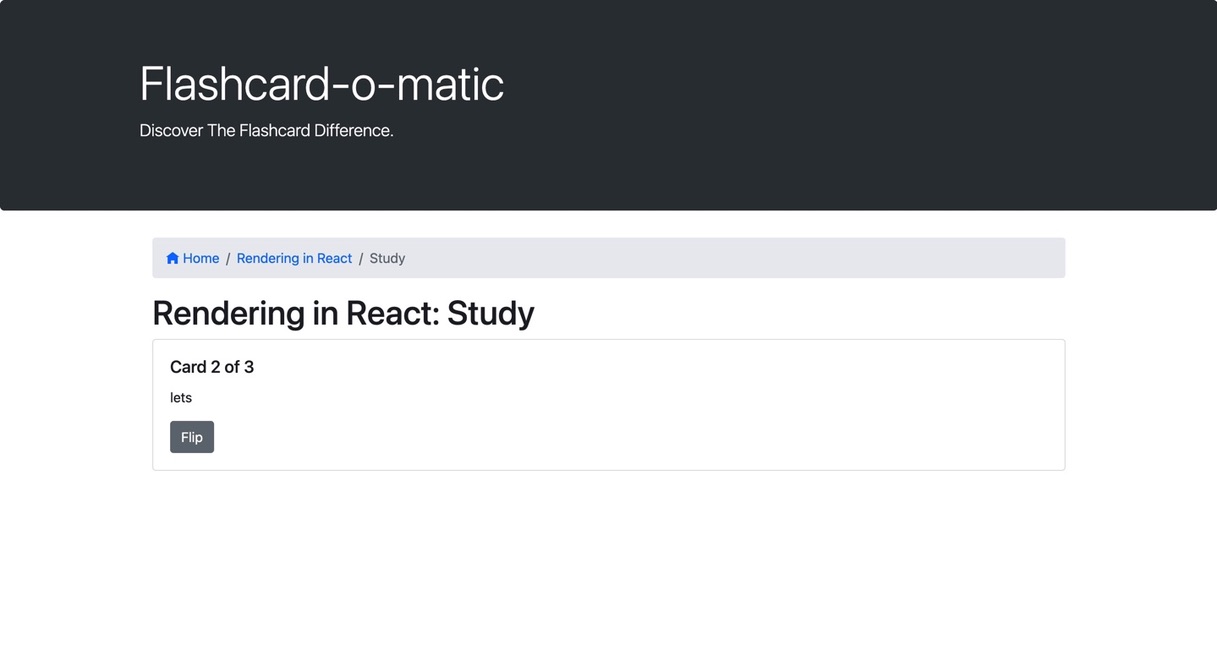1217x645 pixels.
Task: Click the Discover The Flashcard Difference tagline
Action: point(266,130)
